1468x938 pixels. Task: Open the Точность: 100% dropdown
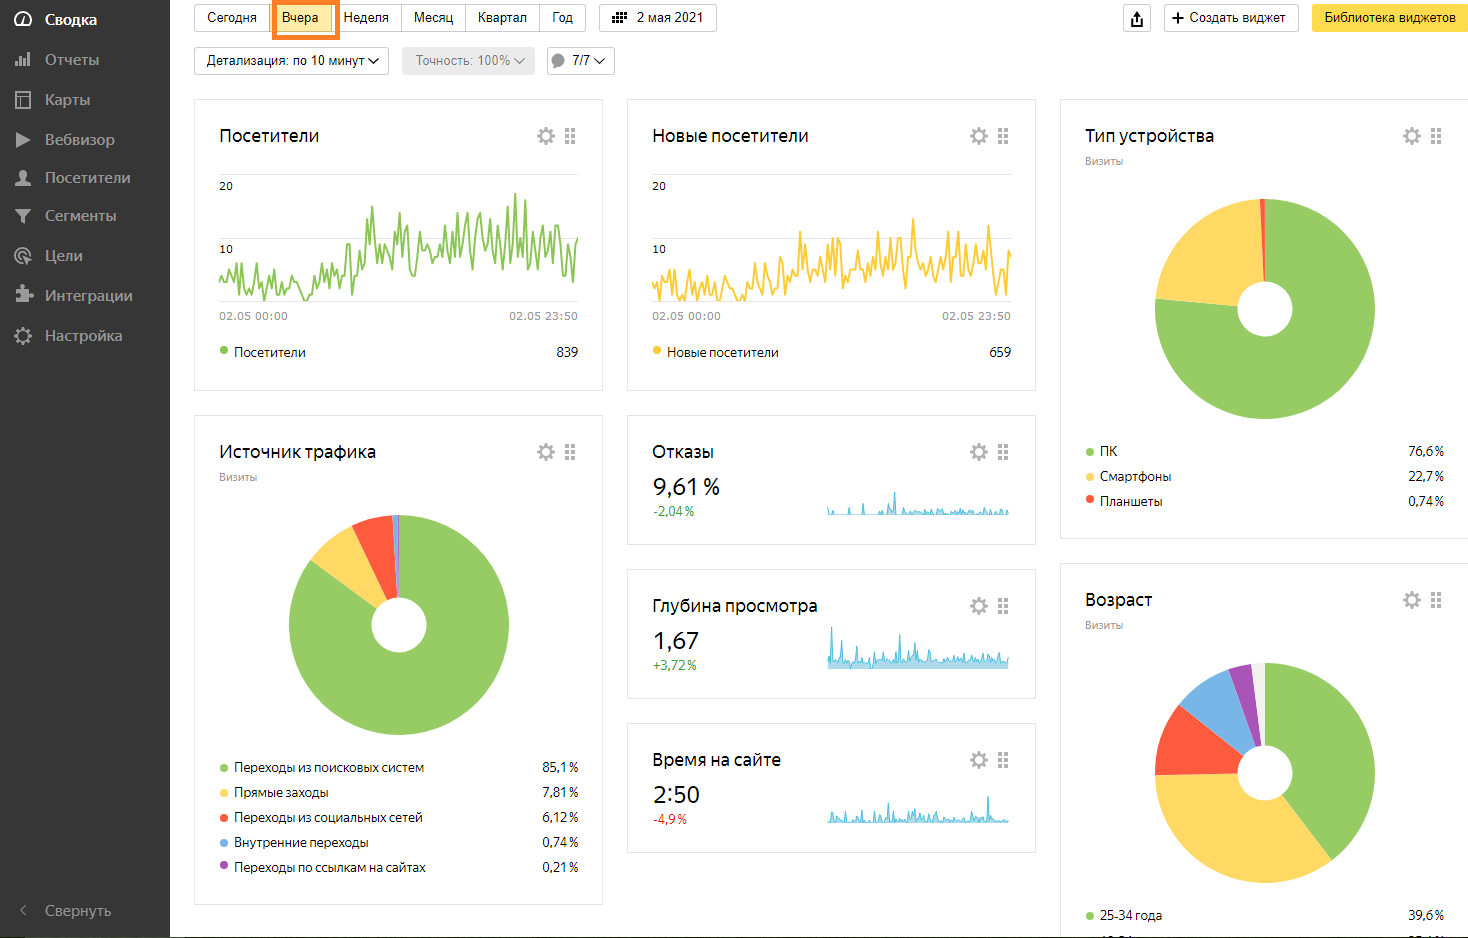pyautogui.click(x=468, y=61)
